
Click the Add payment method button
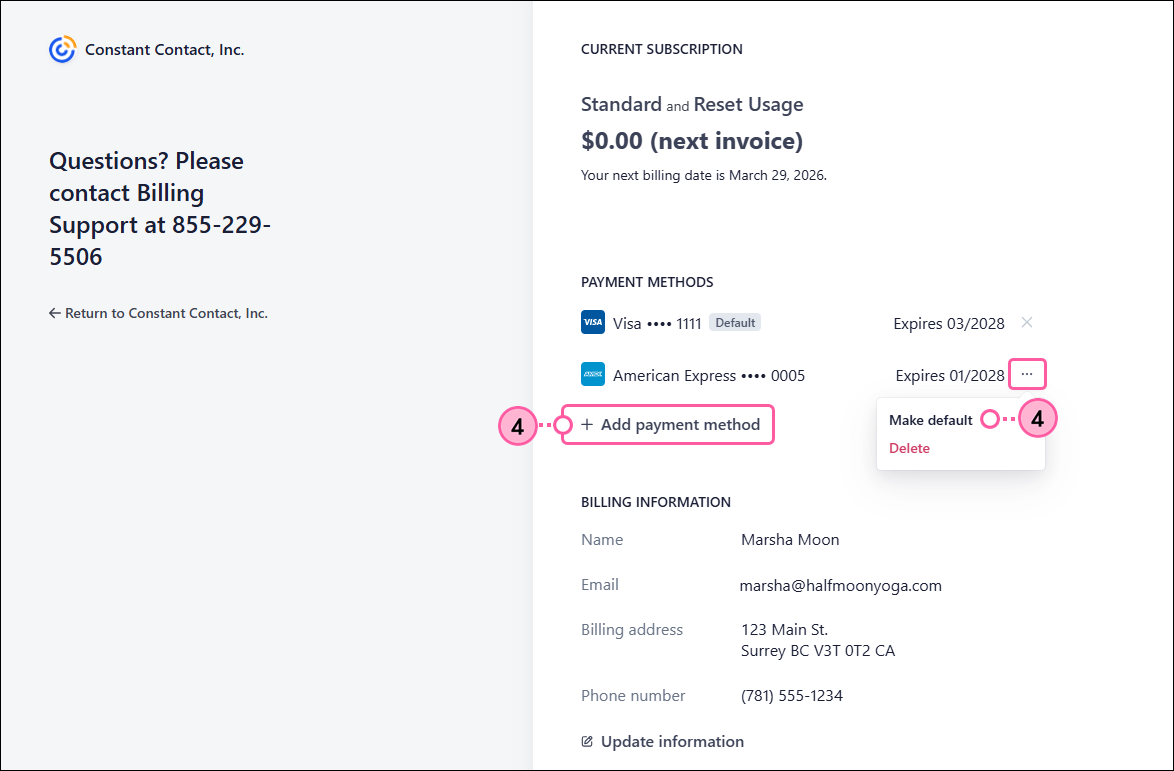pyautogui.click(x=668, y=425)
